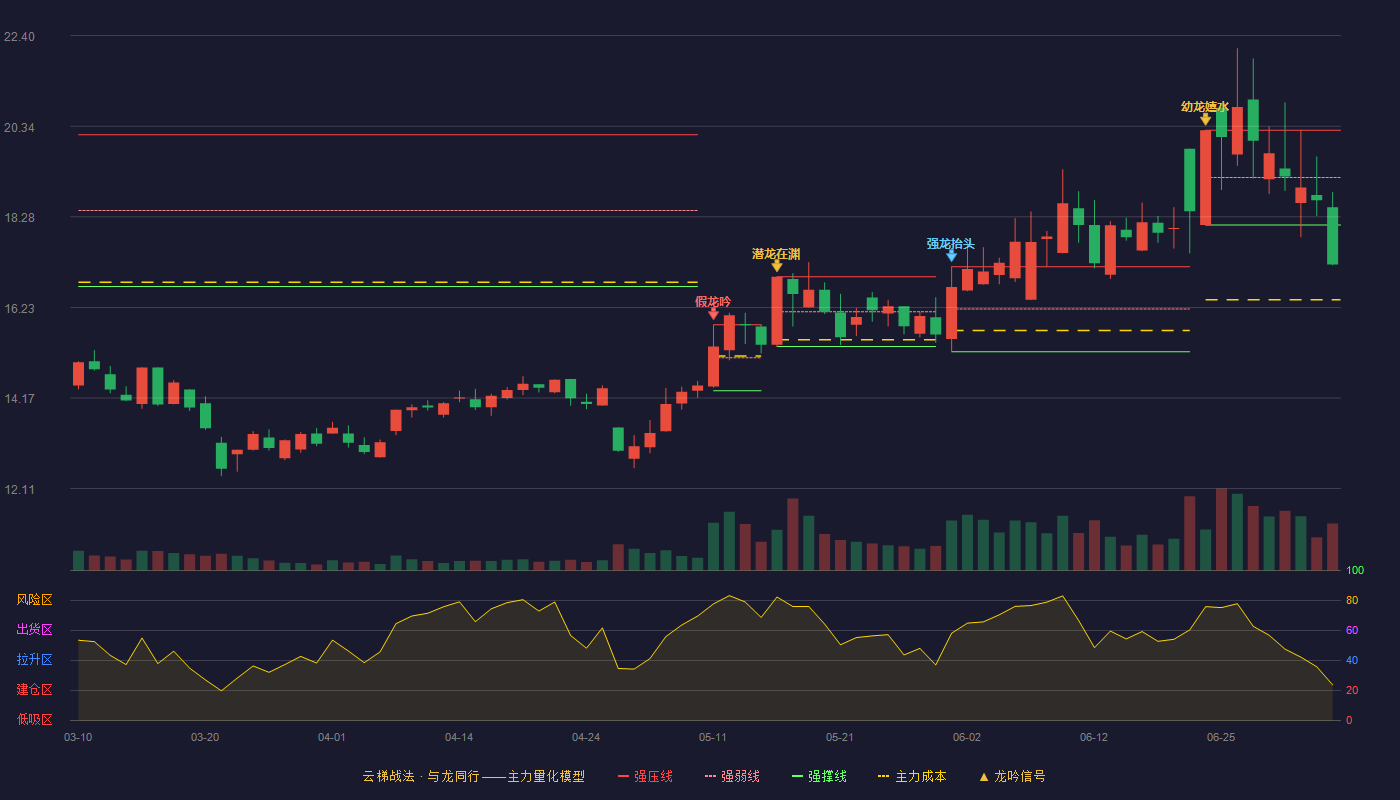Click the 06-02 date label
This screenshot has width=1400, height=800.
[967, 737]
